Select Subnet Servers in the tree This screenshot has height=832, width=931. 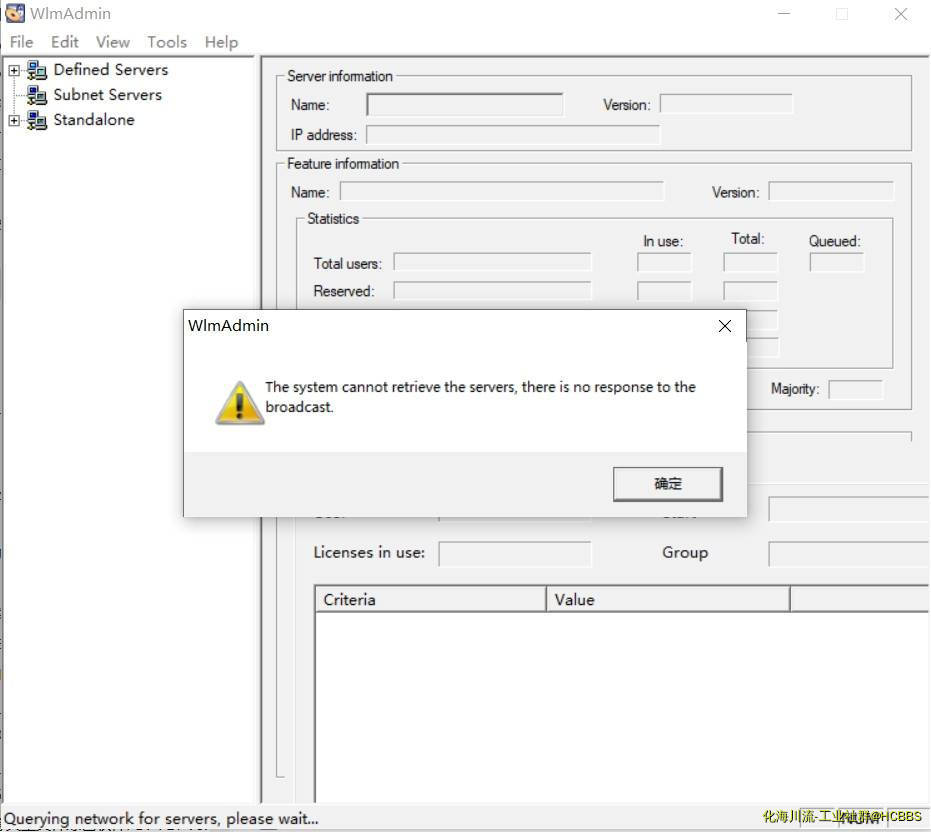click(107, 95)
